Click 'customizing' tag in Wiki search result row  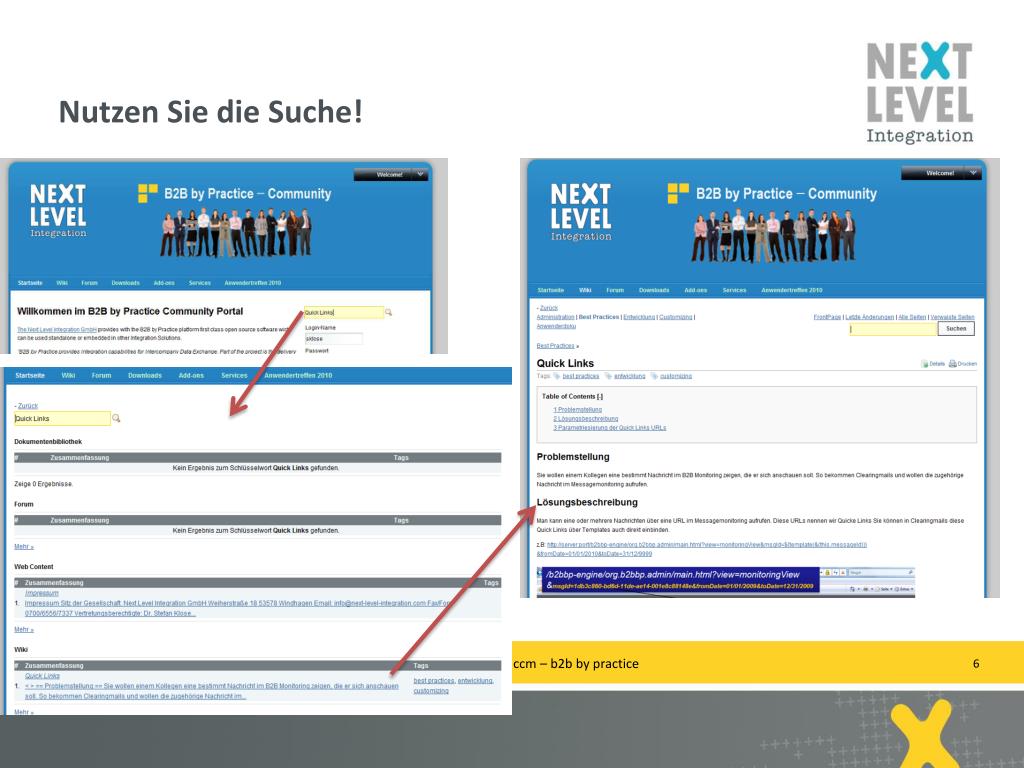[431, 691]
